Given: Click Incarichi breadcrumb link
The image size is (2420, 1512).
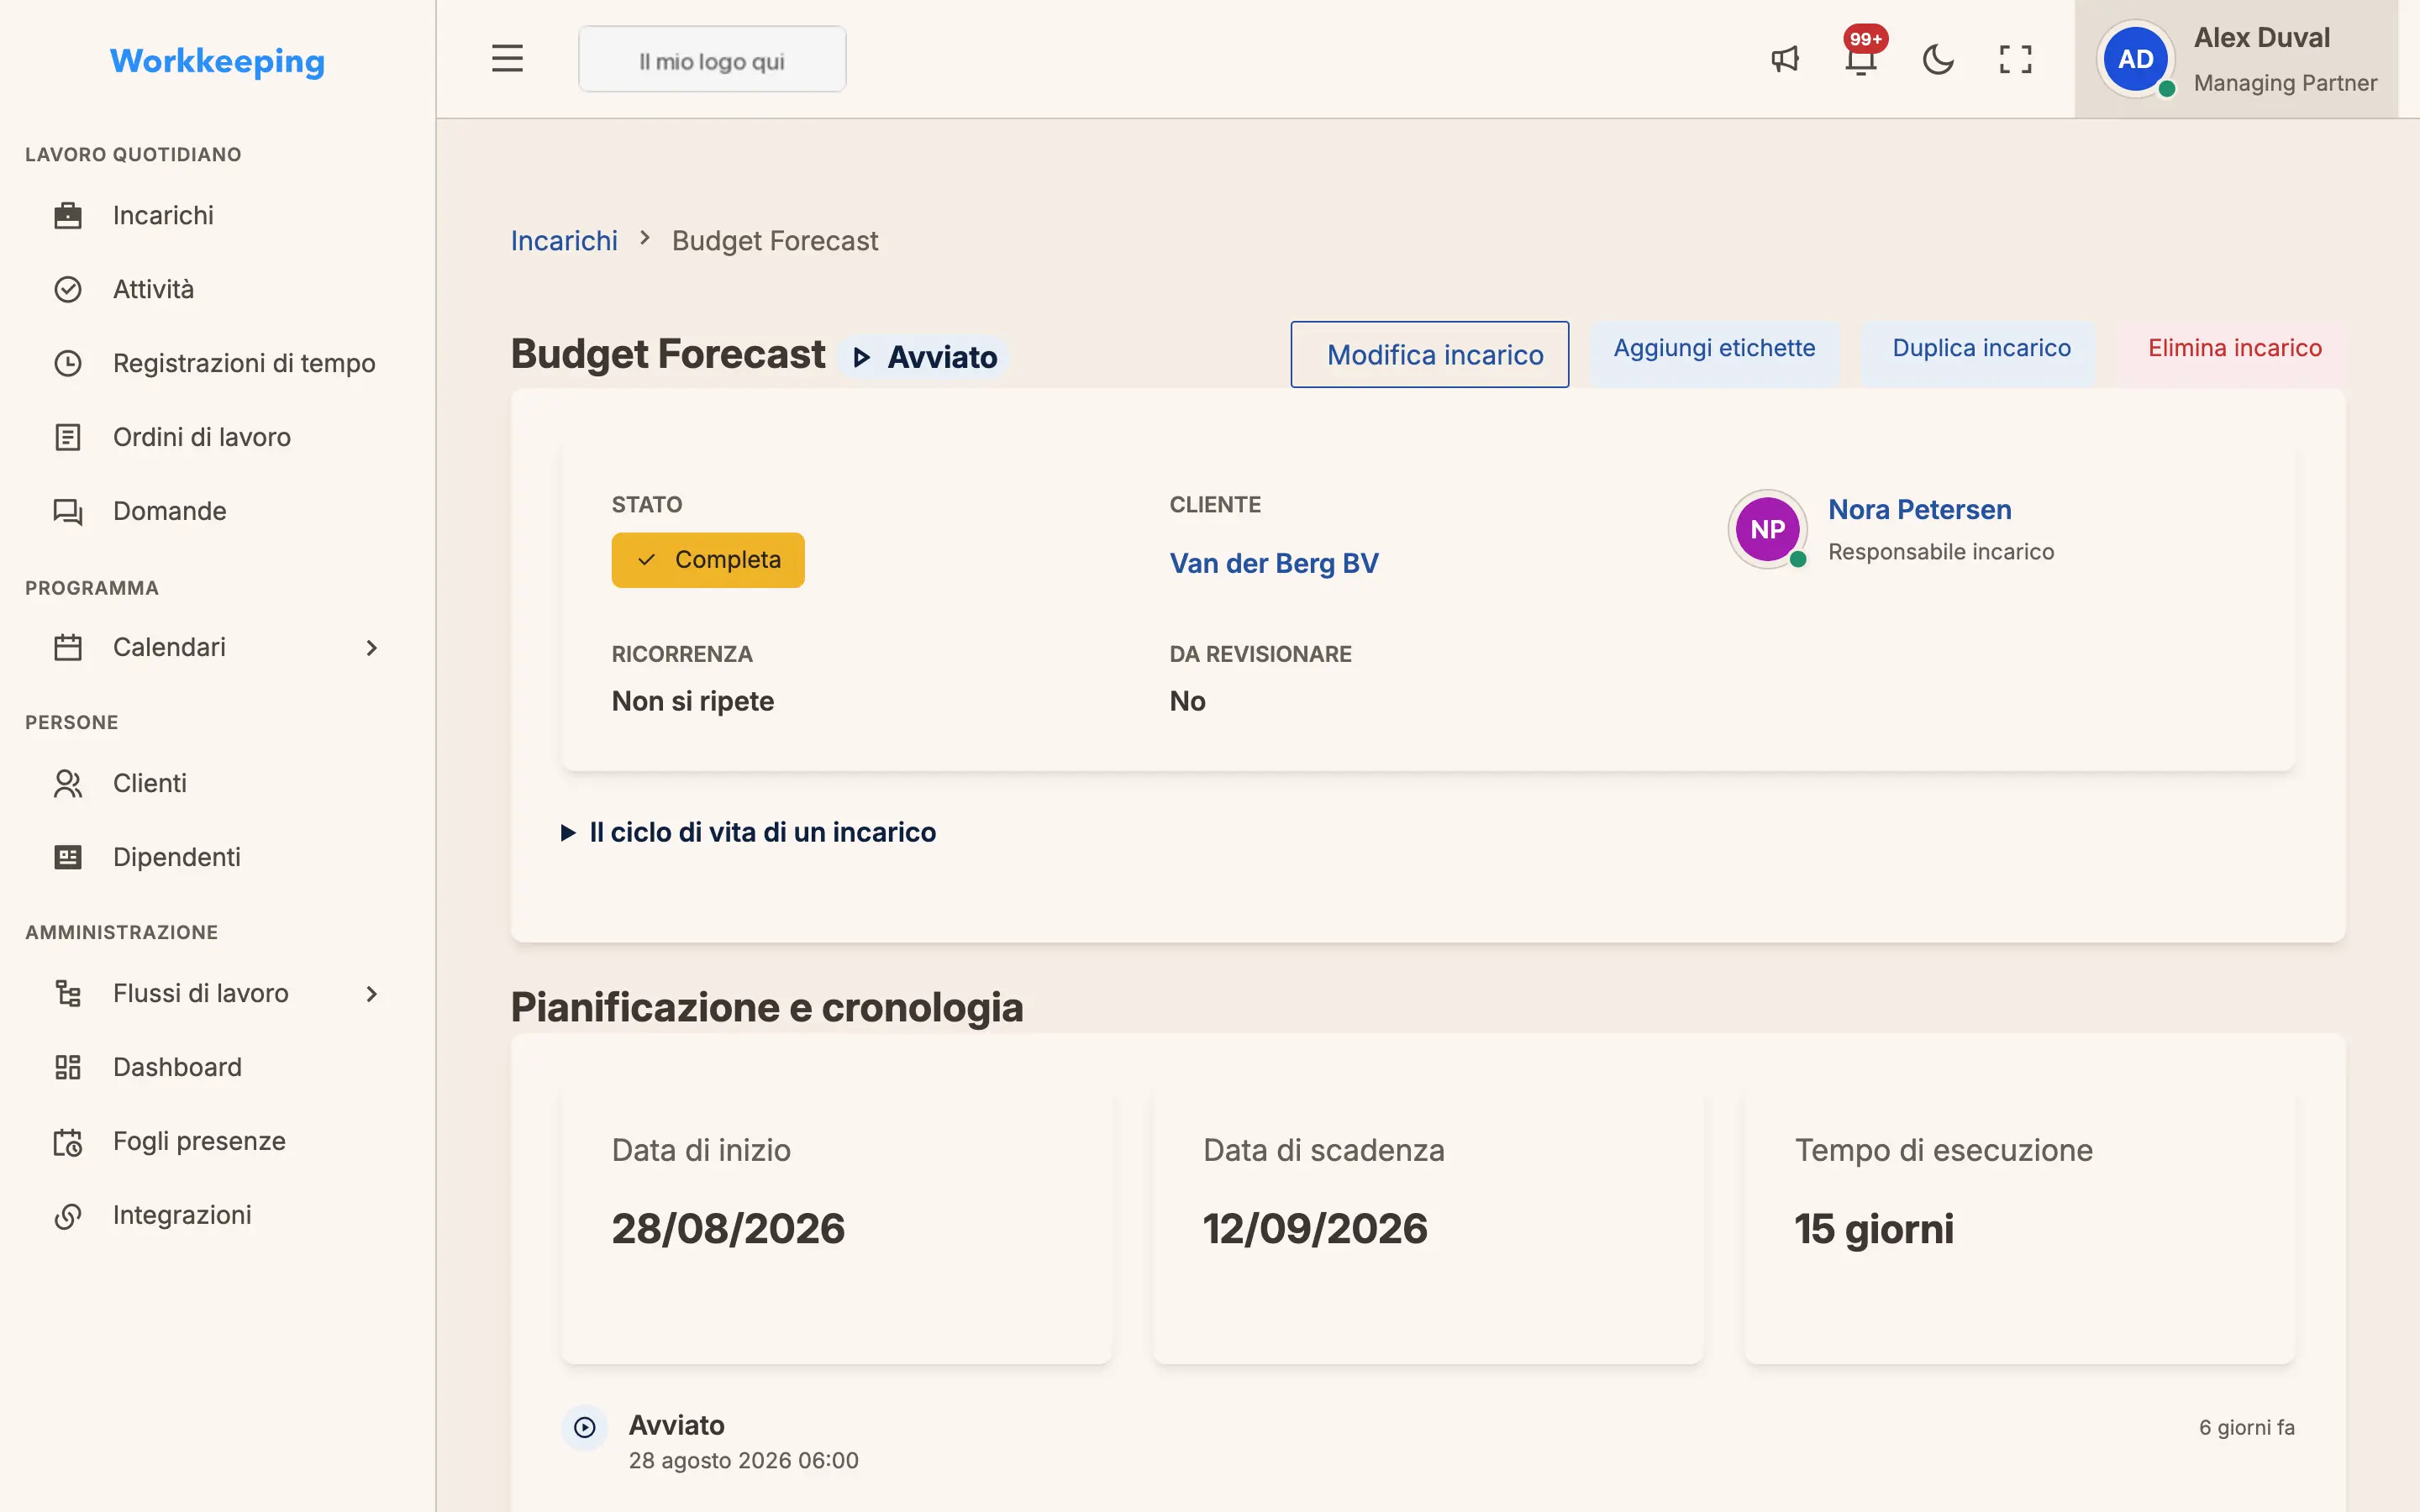Looking at the screenshot, I should tap(564, 241).
